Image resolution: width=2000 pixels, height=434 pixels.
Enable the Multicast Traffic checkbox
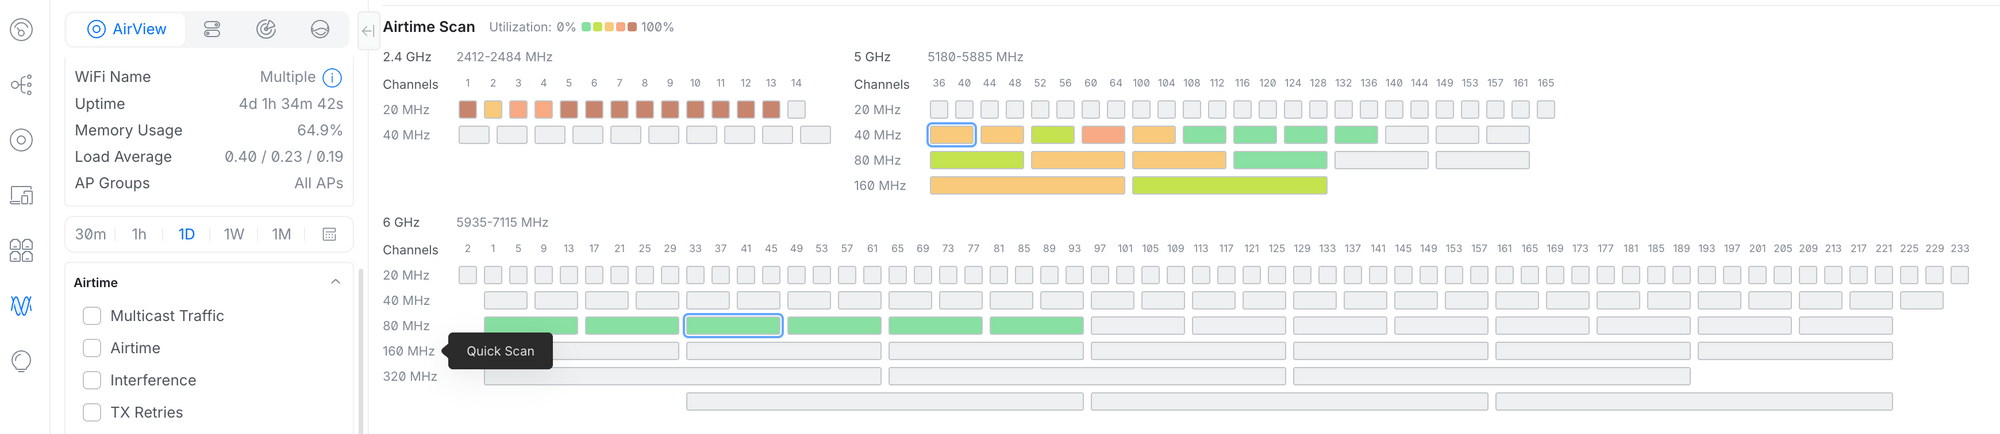pyautogui.click(x=92, y=316)
